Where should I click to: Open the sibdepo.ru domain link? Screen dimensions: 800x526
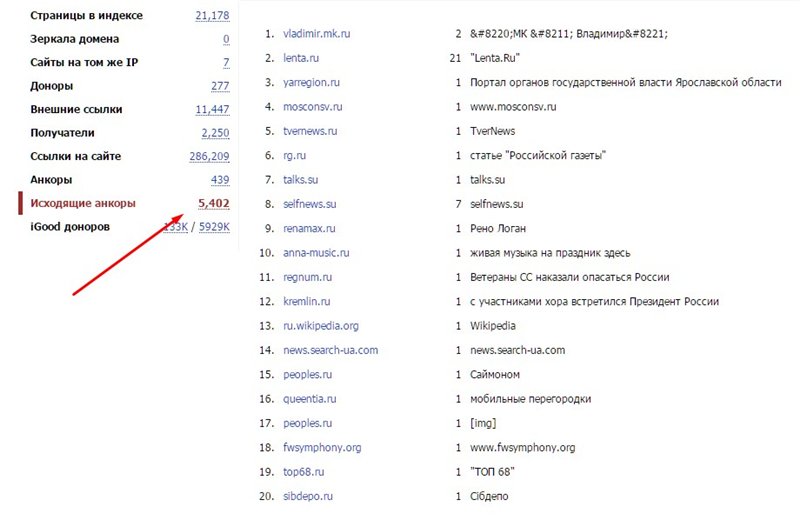308,496
